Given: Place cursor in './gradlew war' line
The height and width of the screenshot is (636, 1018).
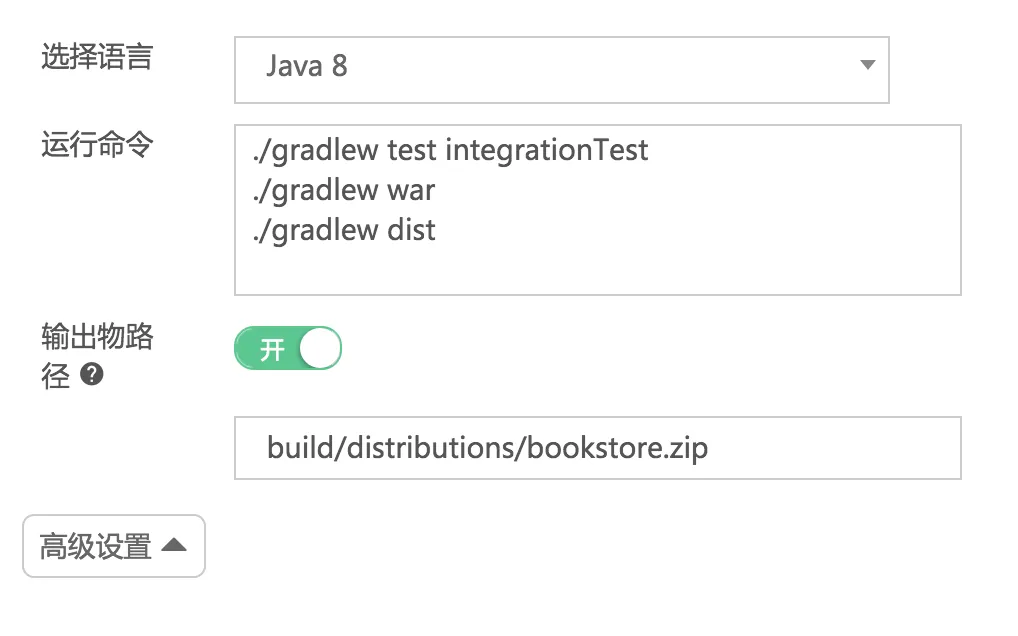Looking at the screenshot, I should (343, 190).
